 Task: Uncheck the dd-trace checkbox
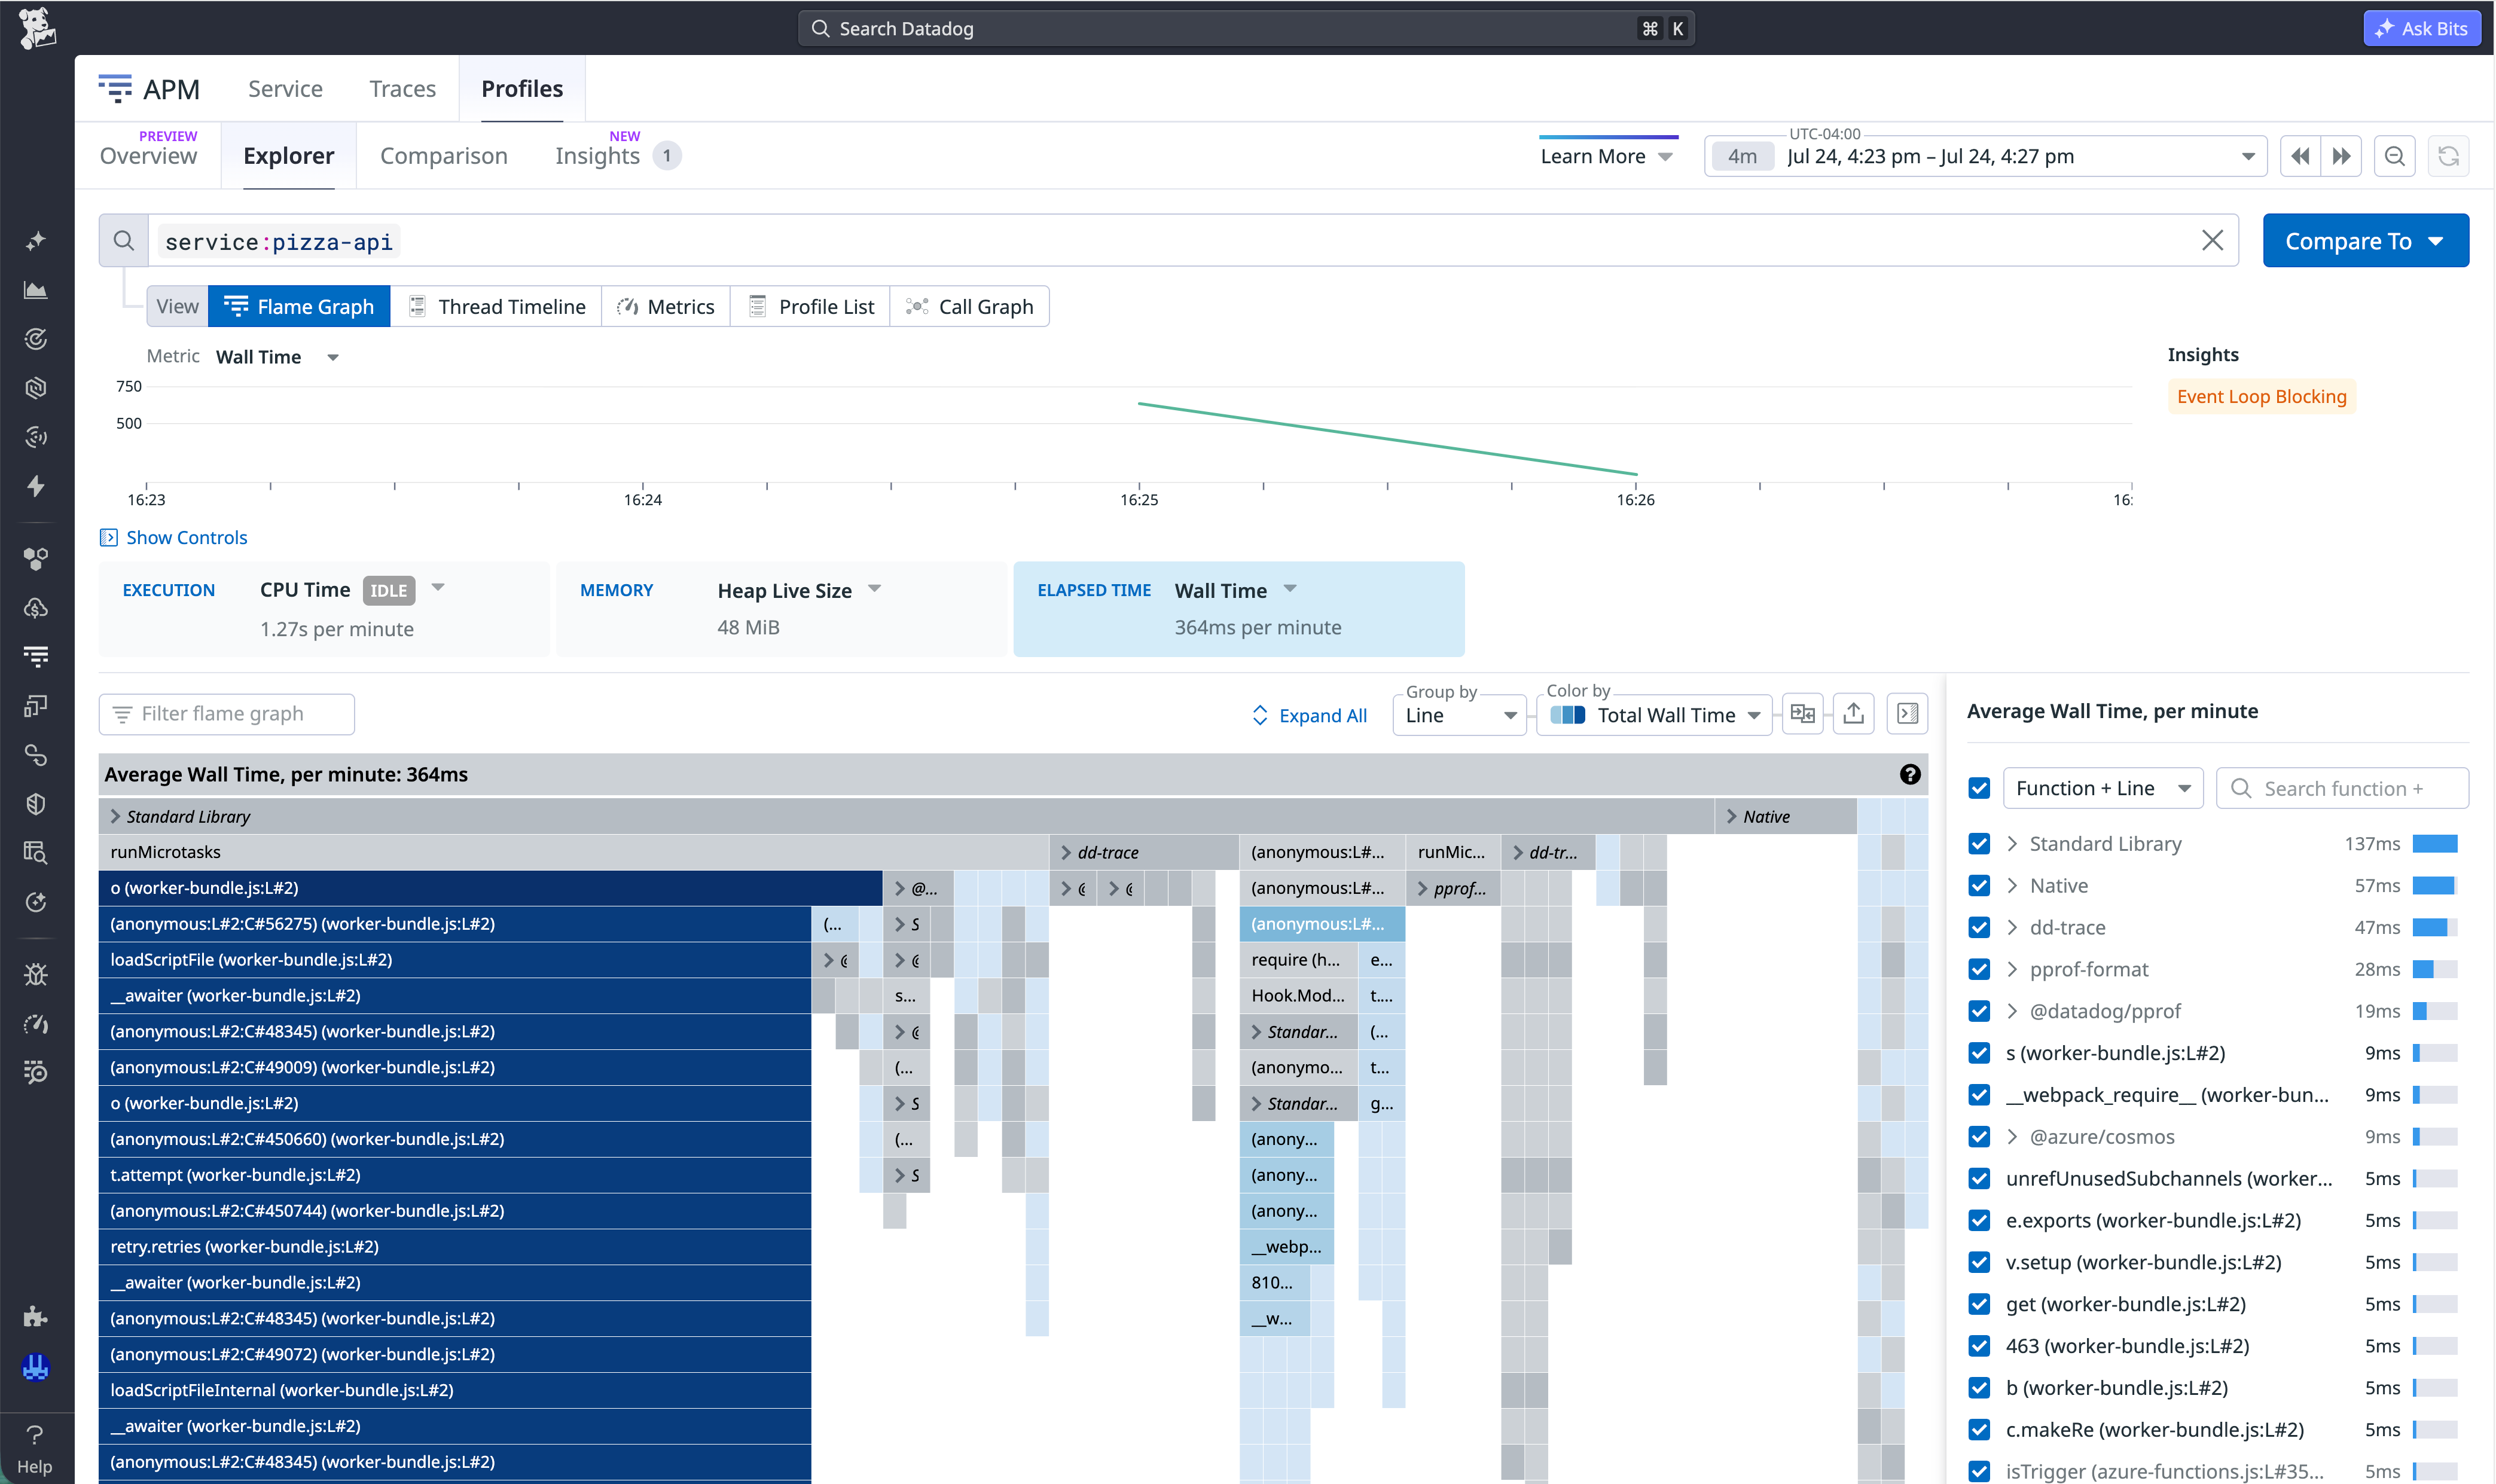1978,927
